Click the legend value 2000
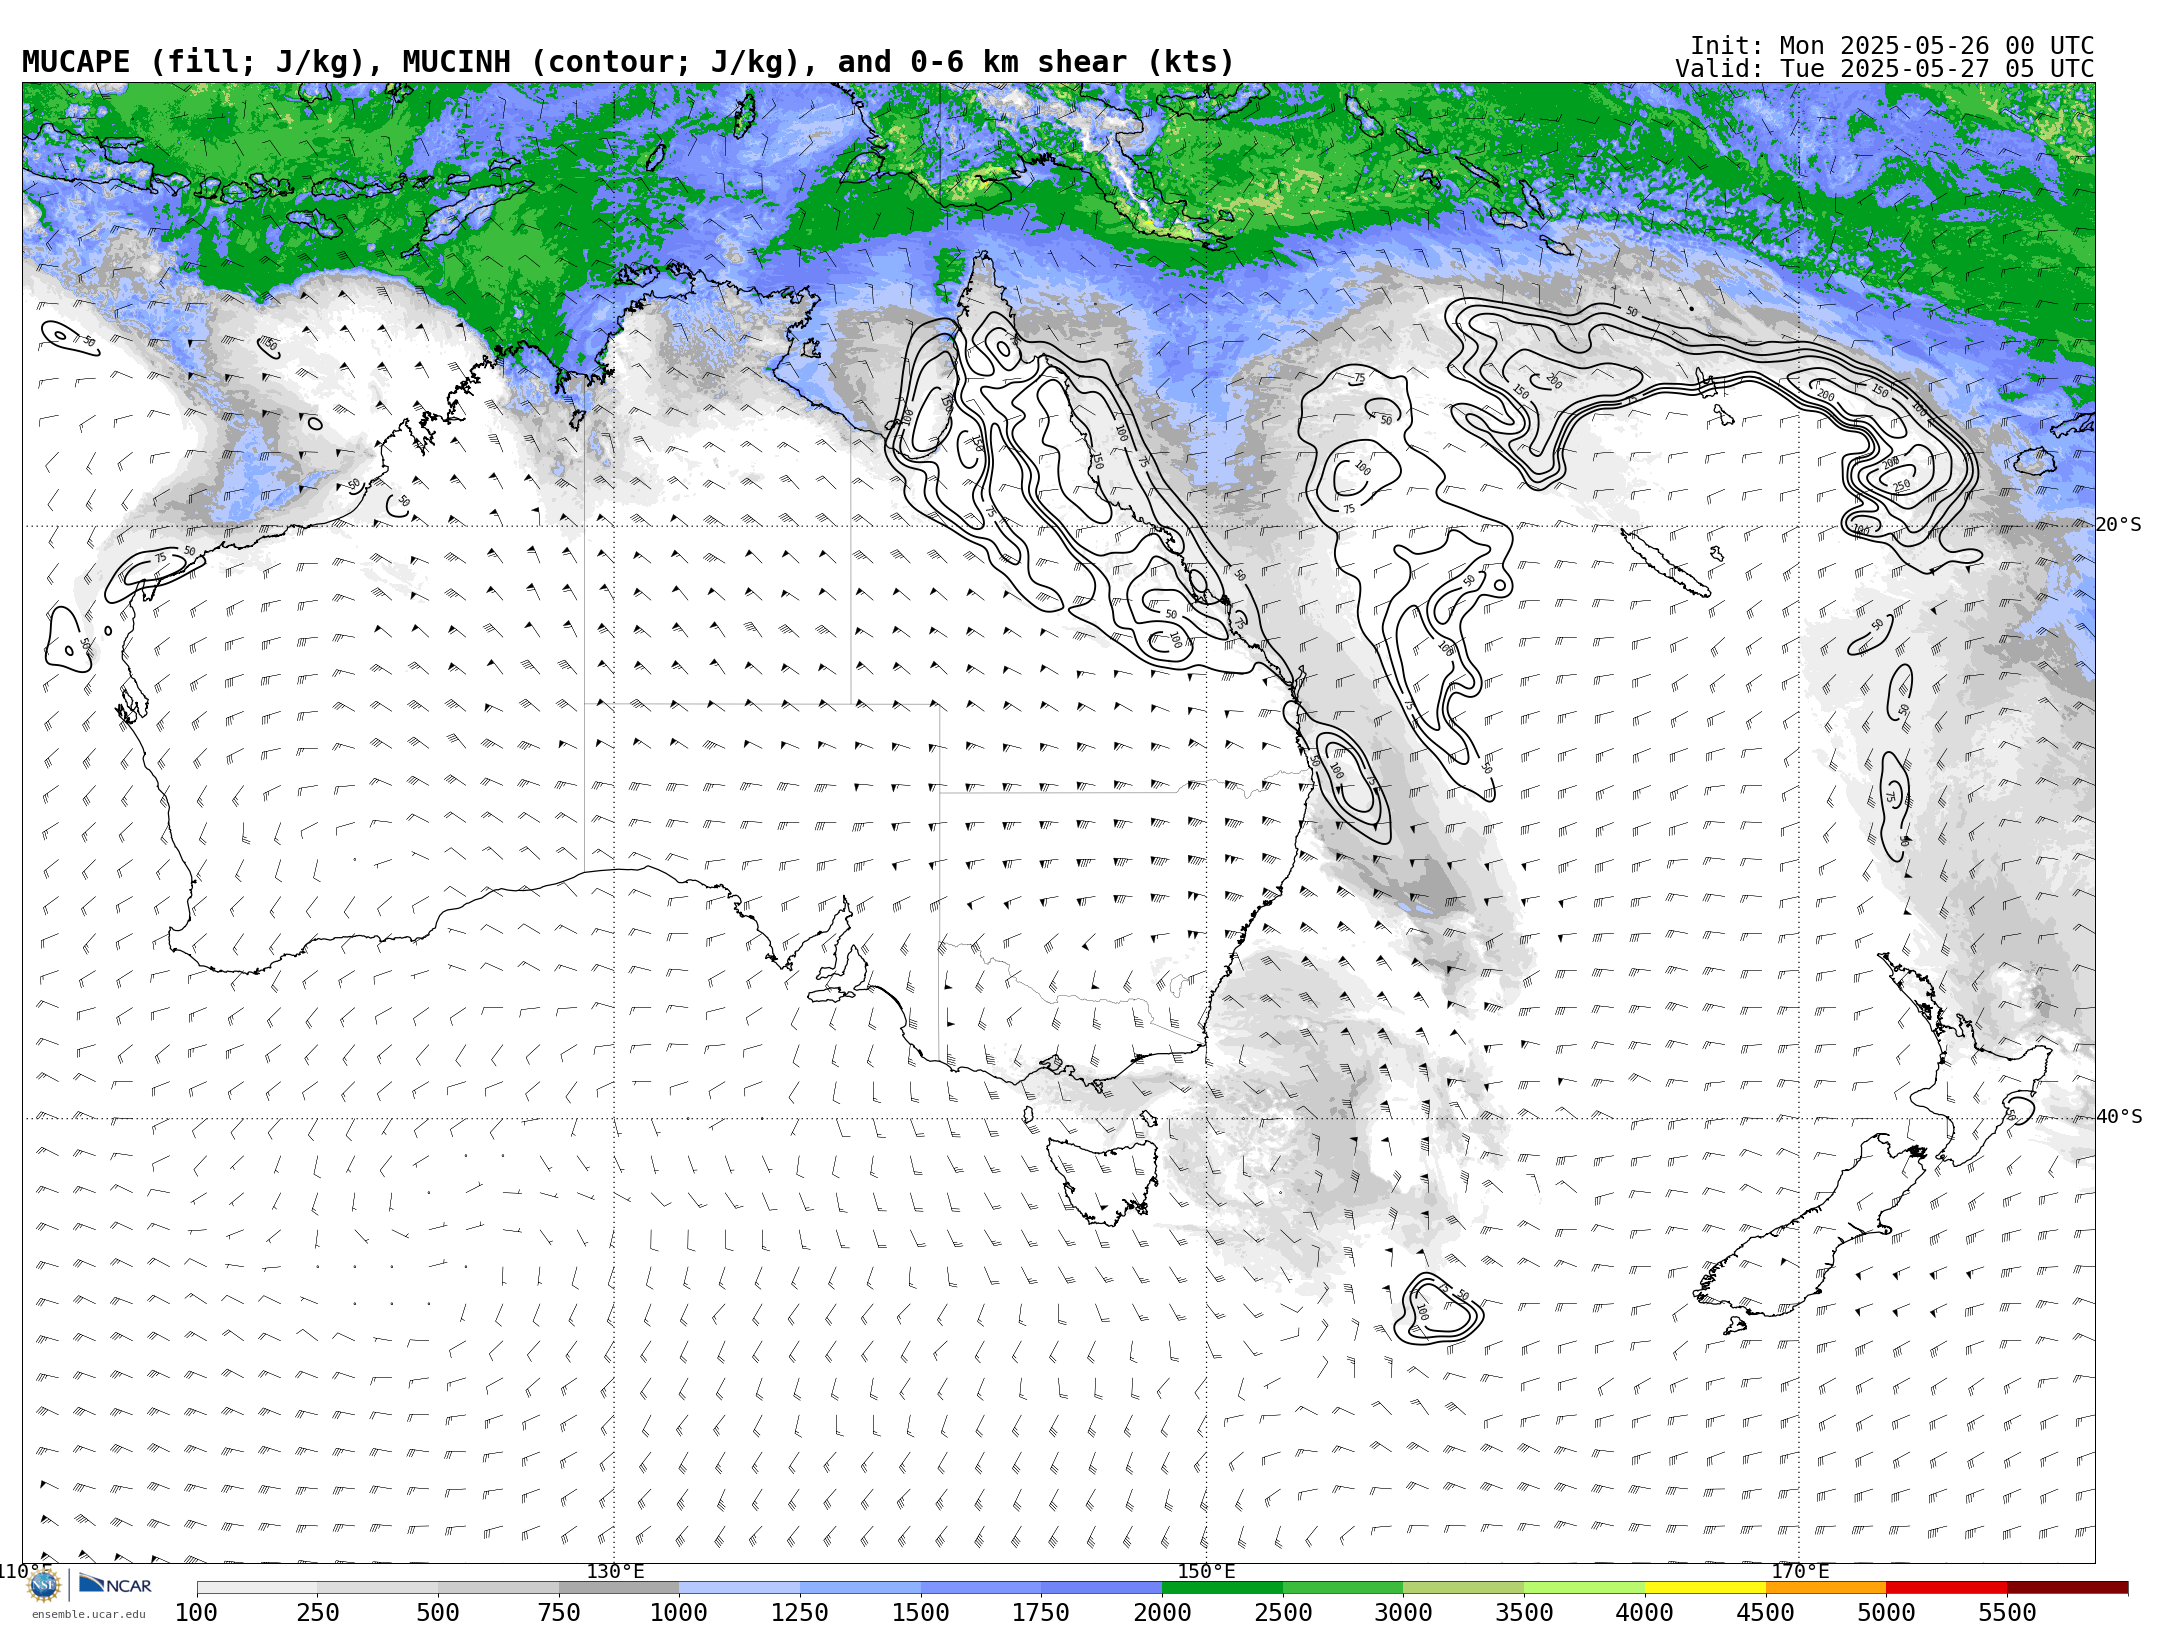The width and height of the screenshot is (2160, 1626). pos(1162,1612)
